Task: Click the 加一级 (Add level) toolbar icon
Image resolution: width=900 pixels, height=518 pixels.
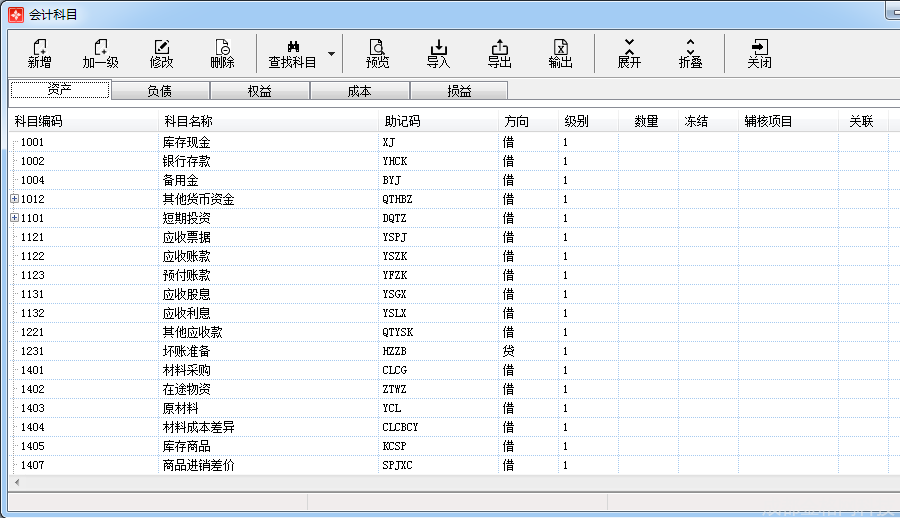Action: [x=100, y=48]
